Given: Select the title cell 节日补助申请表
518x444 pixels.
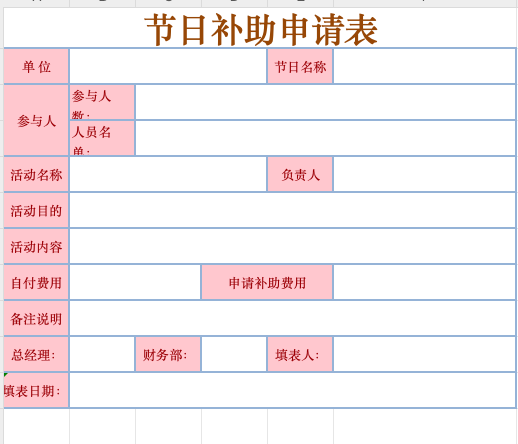Looking at the screenshot, I should pos(260,28).
